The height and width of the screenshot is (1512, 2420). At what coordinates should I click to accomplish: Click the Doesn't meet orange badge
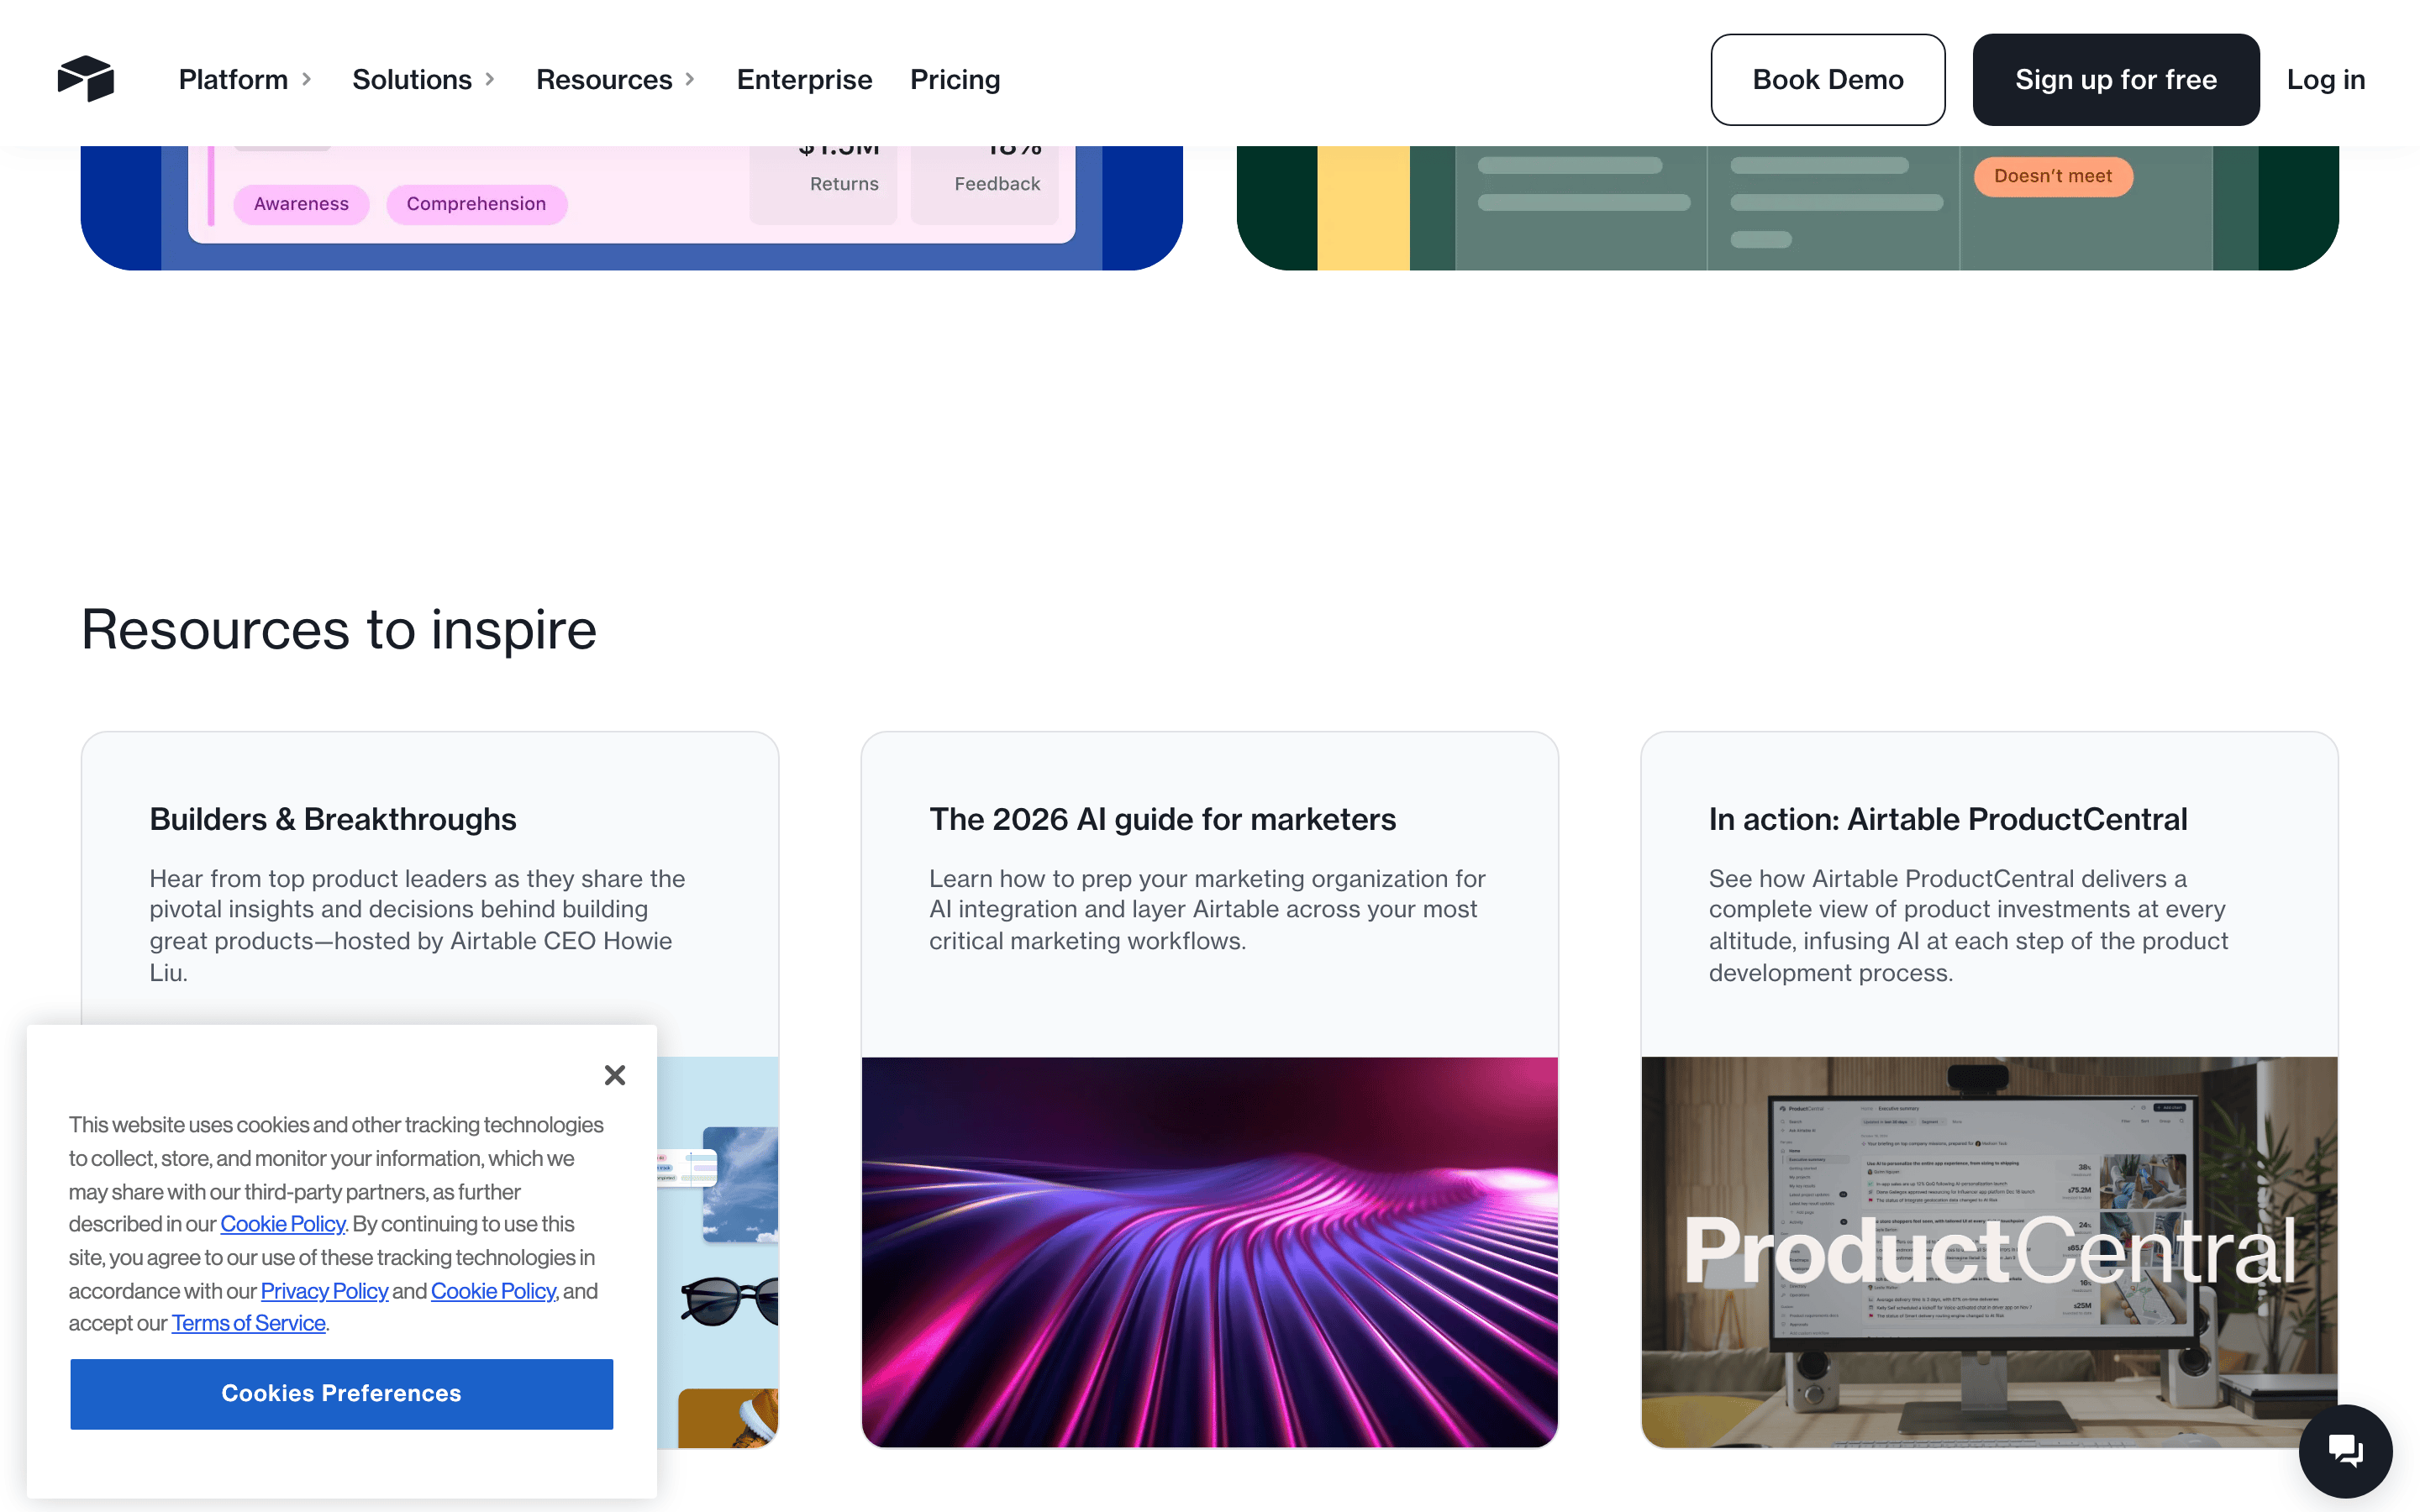tap(2053, 176)
